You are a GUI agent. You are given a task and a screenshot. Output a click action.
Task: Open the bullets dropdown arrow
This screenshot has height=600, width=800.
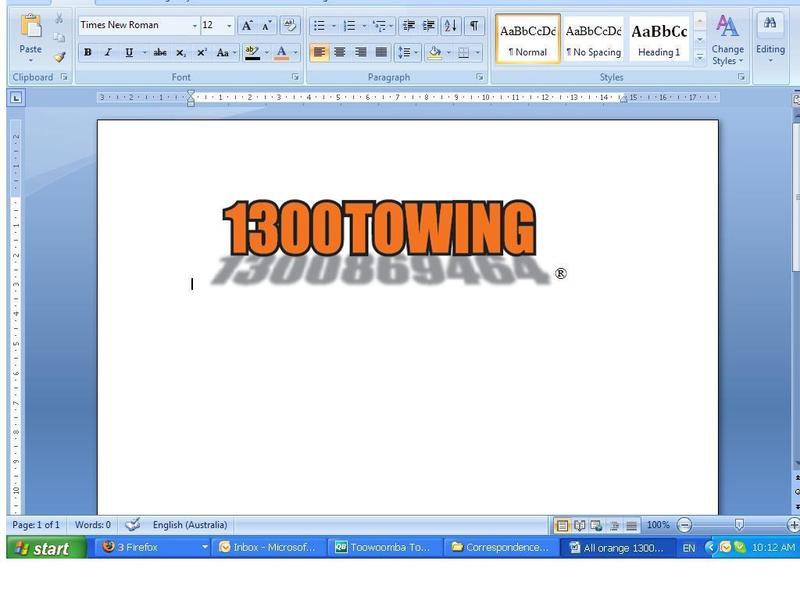(334, 26)
